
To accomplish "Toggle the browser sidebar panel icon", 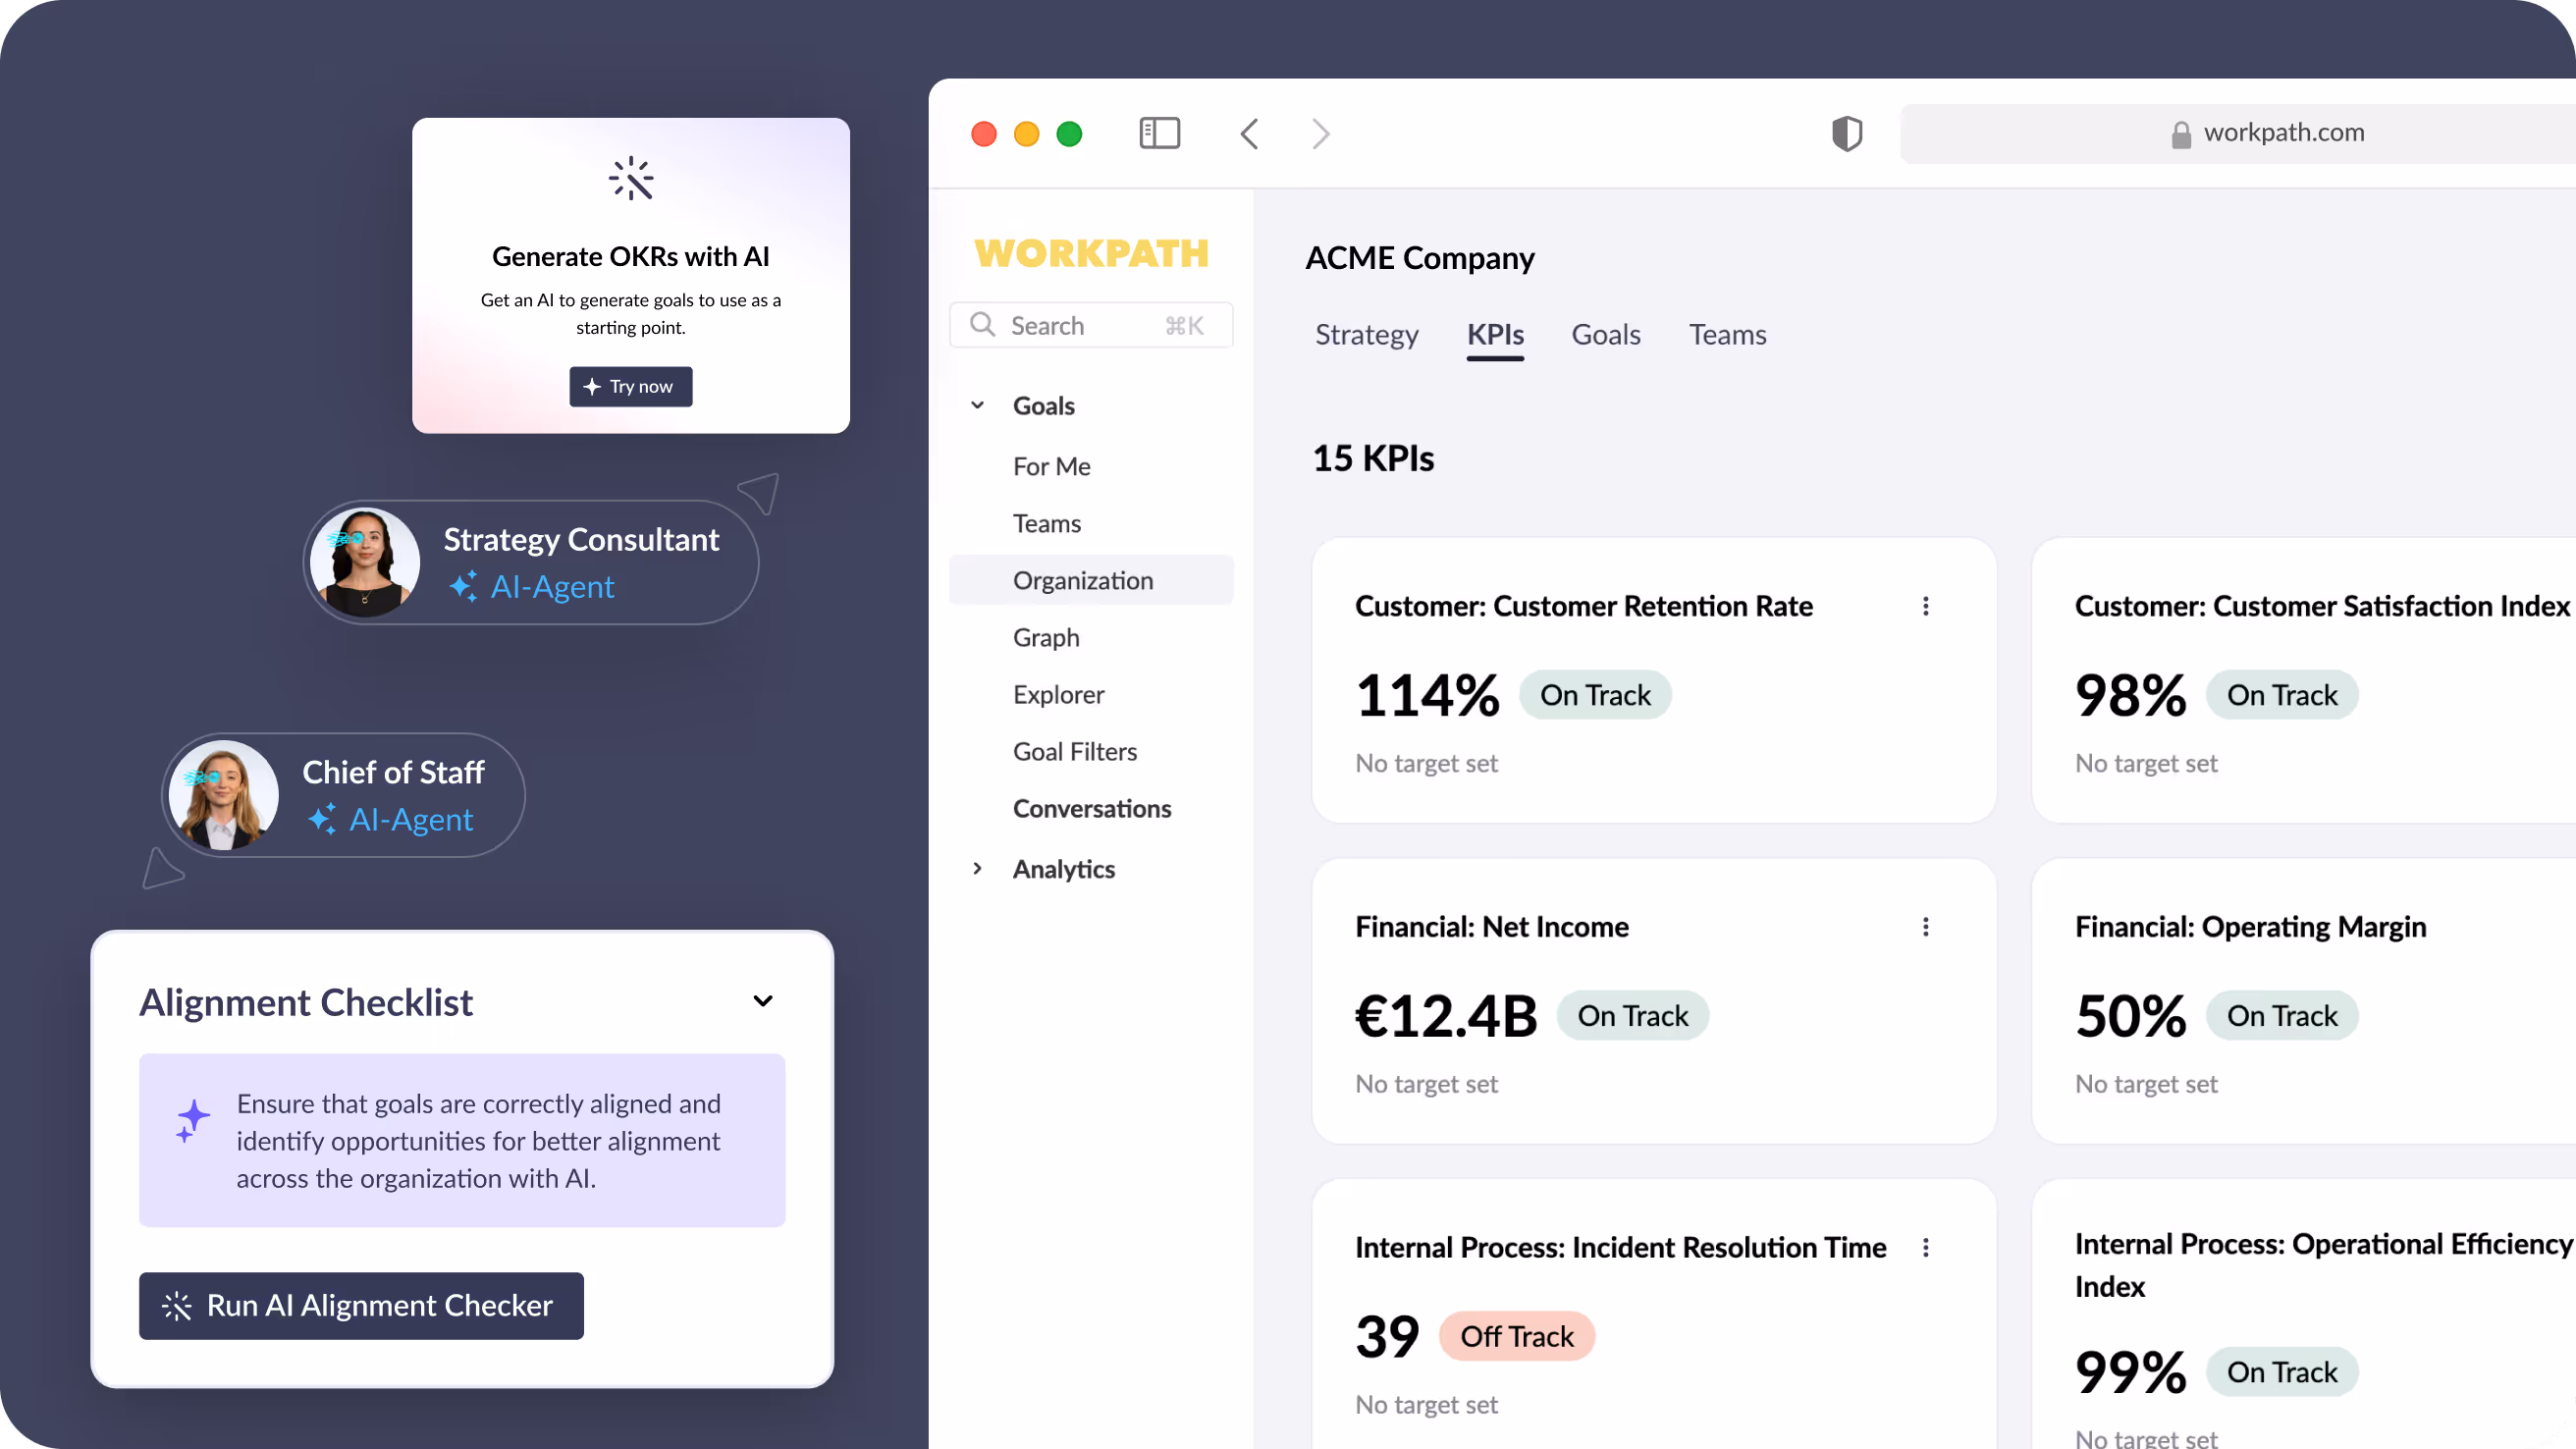I will pos(1159,133).
